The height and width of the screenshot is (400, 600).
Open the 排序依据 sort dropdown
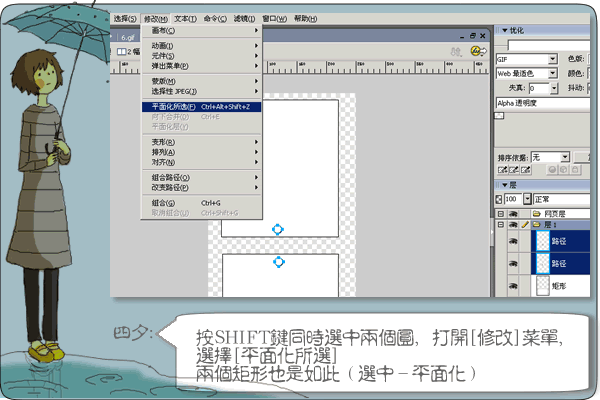pyautogui.click(x=565, y=157)
